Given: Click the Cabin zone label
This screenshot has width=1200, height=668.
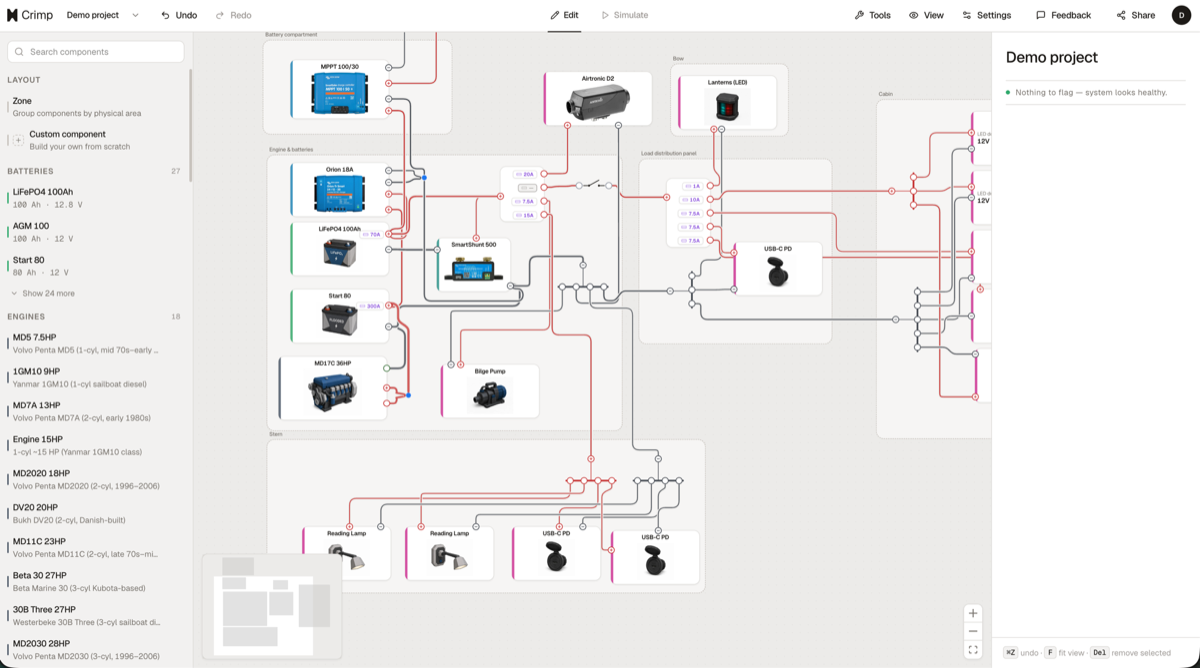Looking at the screenshot, I should pyautogui.click(x=885, y=94).
